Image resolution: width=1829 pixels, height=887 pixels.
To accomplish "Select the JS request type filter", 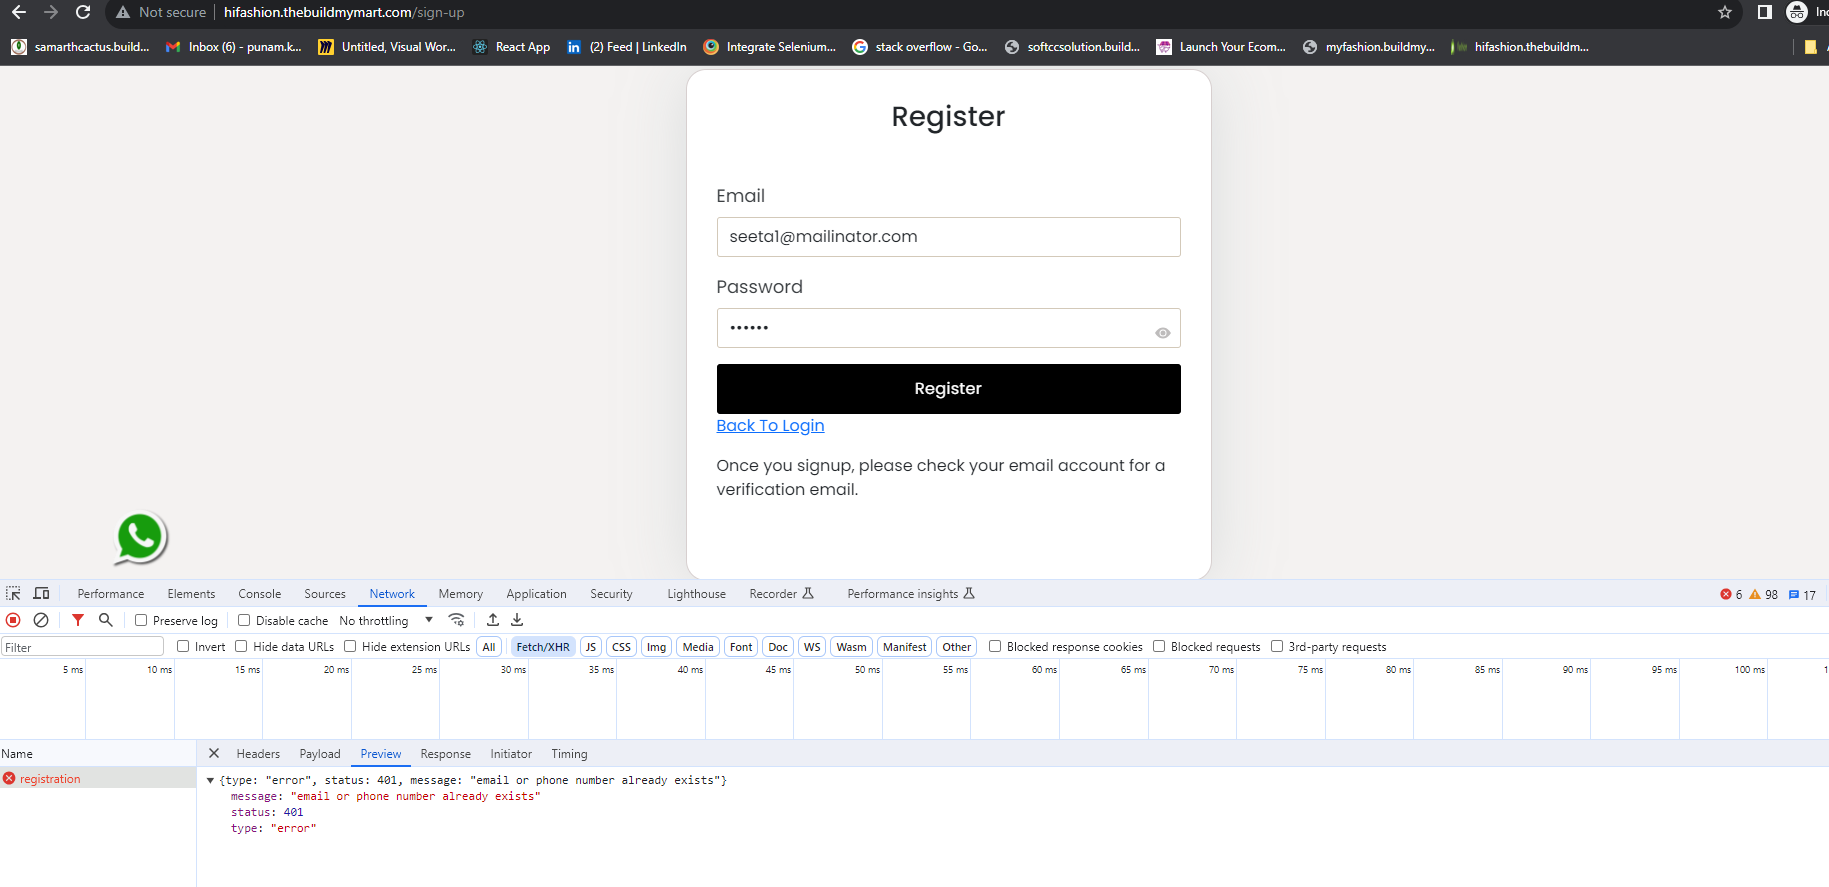I will 591,647.
